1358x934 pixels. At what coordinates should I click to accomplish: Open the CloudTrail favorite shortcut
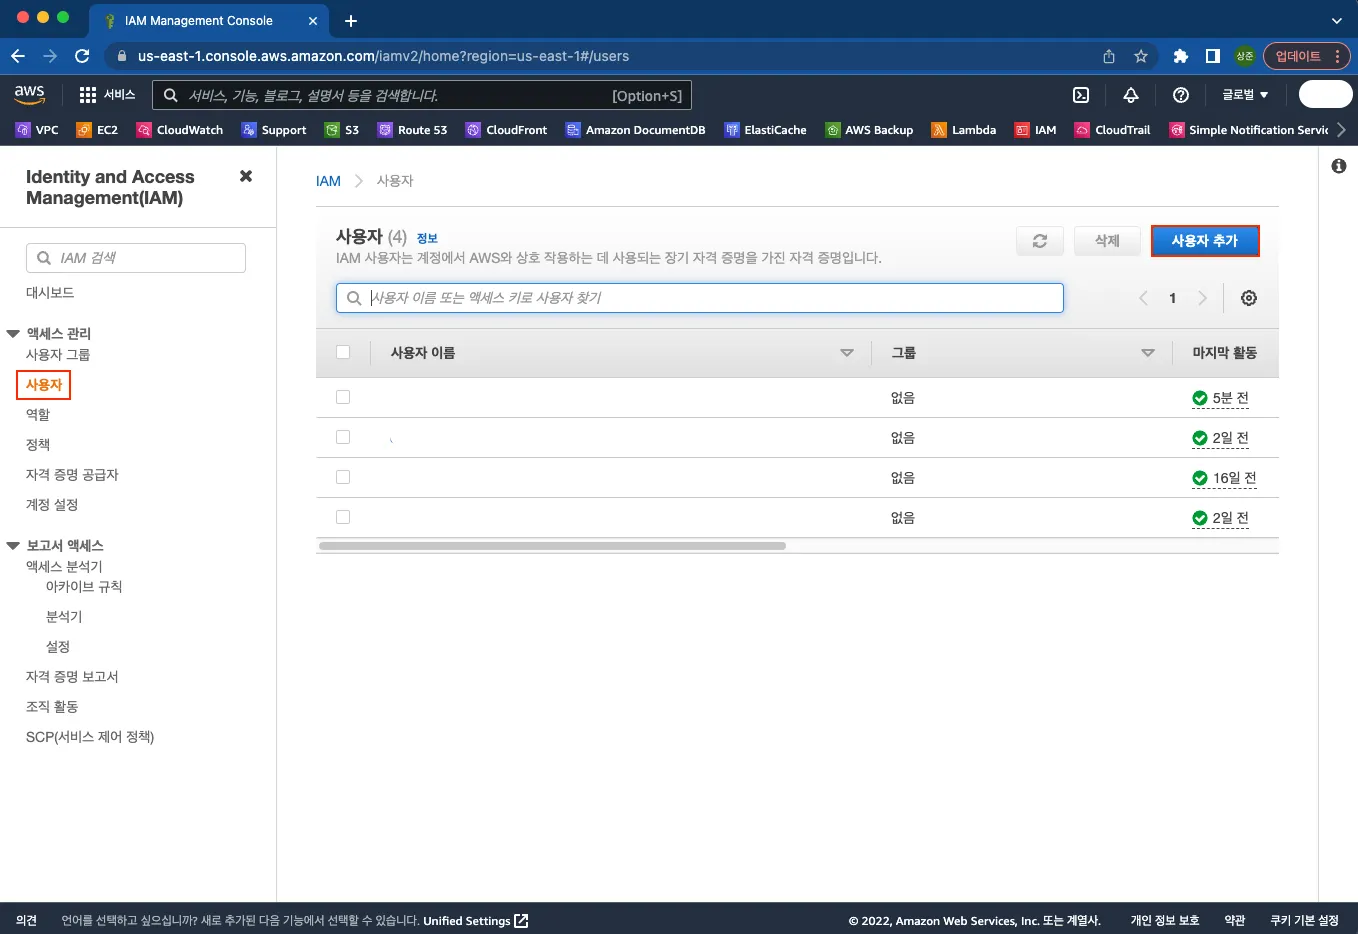point(1112,130)
